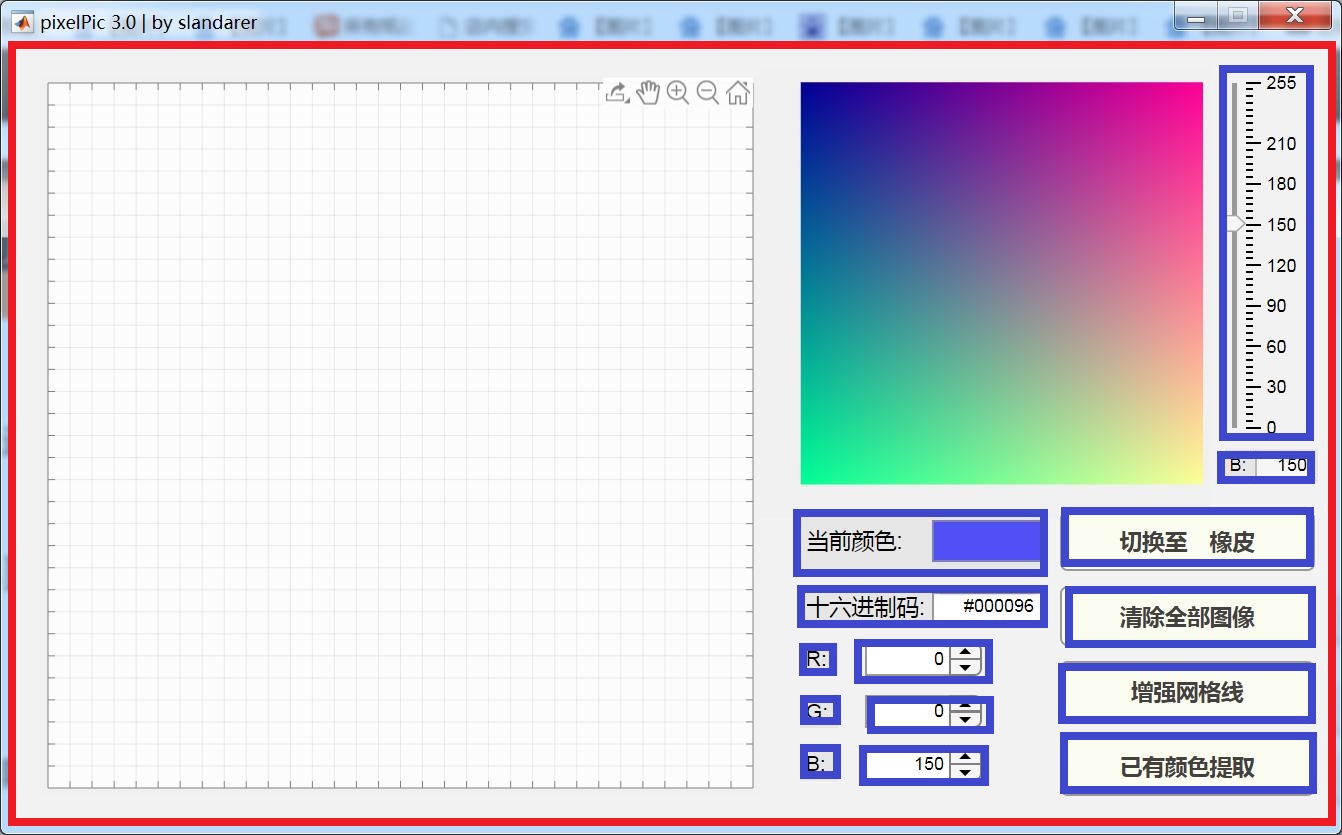The height and width of the screenshot is (835, 1342).
Task: Click the G: label
Action: pyautogui.click(x=818, y=711)
